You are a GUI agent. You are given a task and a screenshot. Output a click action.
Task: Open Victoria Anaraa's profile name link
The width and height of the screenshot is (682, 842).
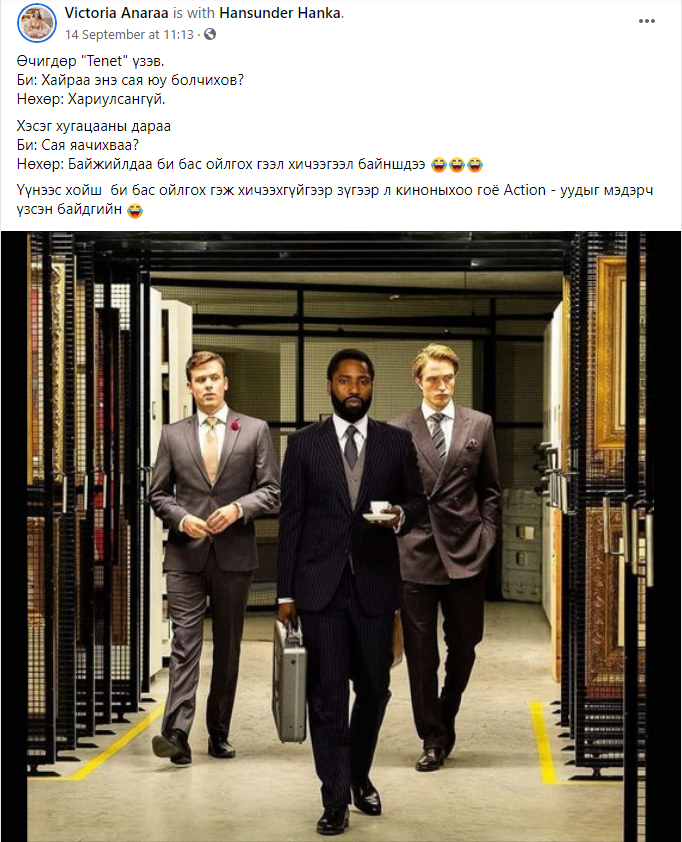pos(117,13)
